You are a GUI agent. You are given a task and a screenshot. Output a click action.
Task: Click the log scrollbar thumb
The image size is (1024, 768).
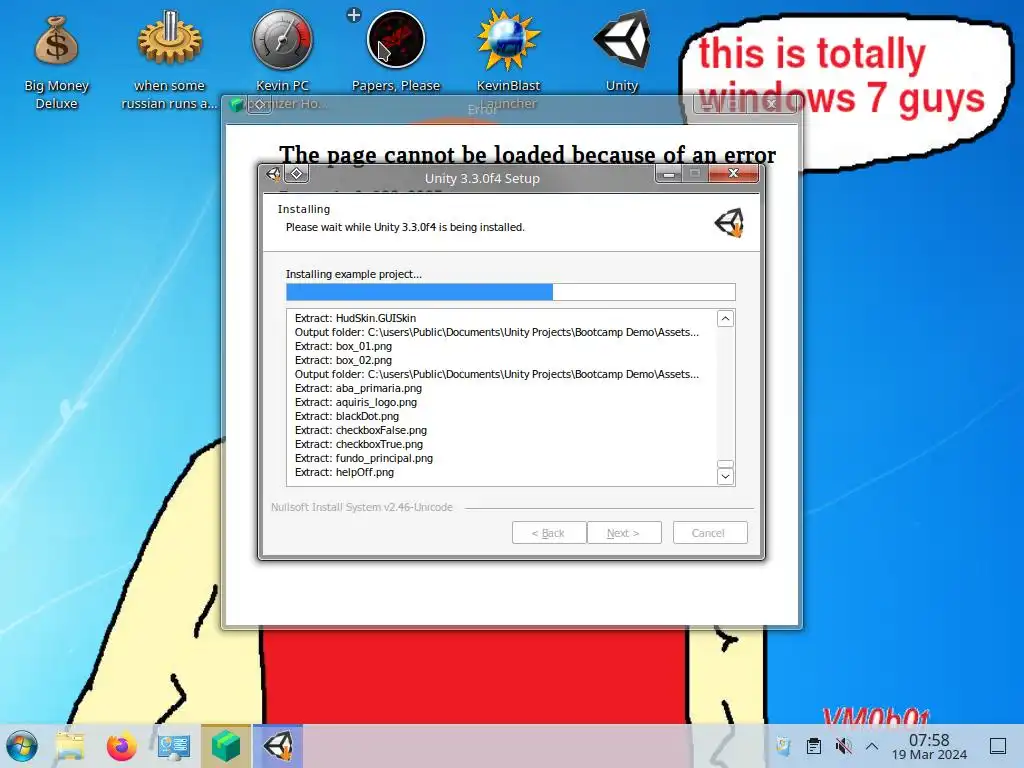point(726,464)
